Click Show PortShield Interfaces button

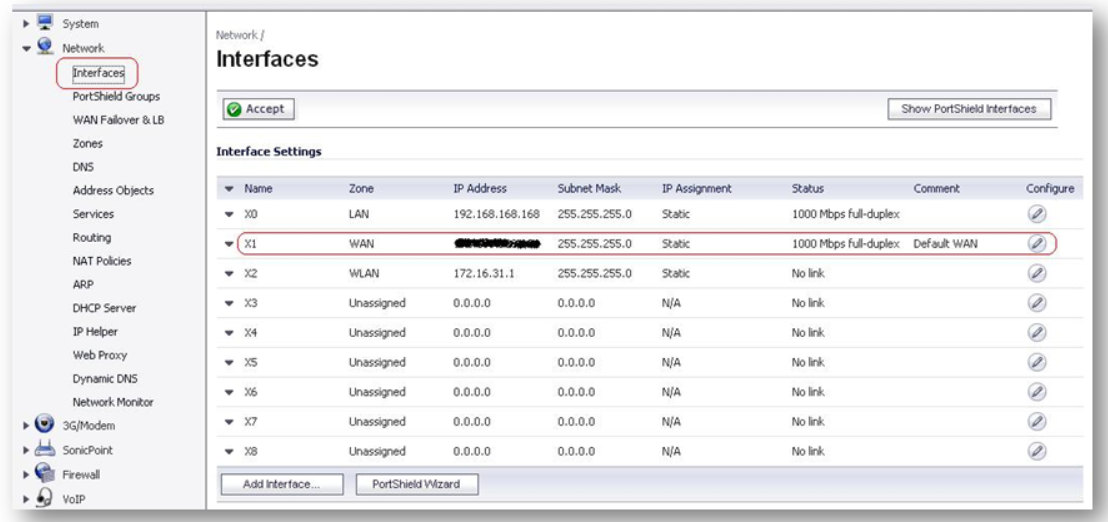click(969, 109)
